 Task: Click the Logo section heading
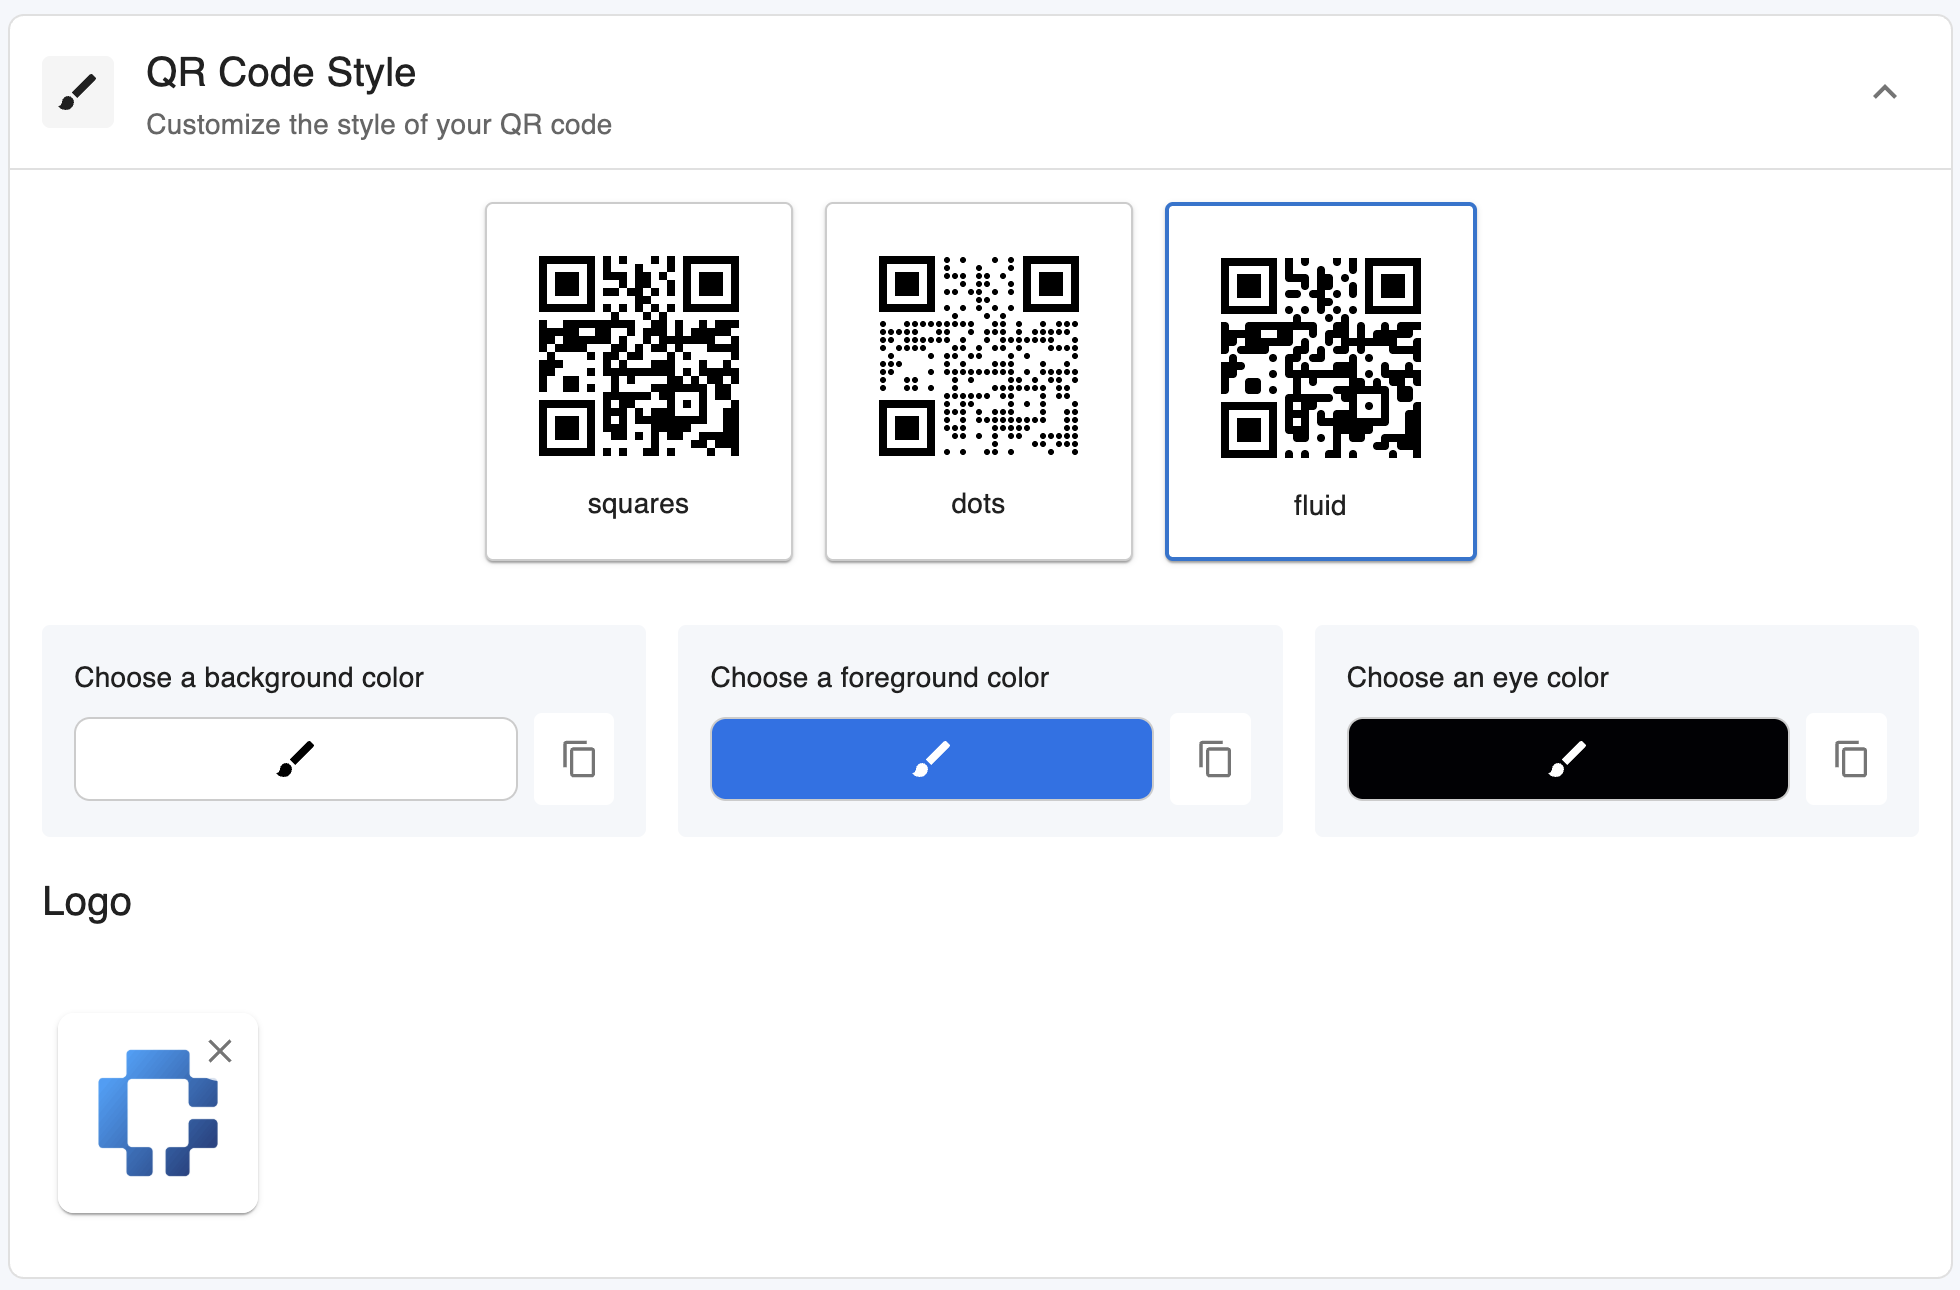[x=87, y=902]
